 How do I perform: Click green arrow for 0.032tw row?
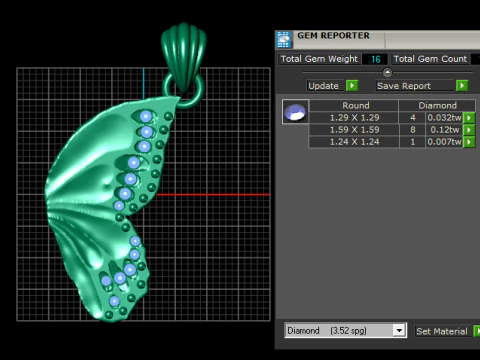[x=469, y=118]
